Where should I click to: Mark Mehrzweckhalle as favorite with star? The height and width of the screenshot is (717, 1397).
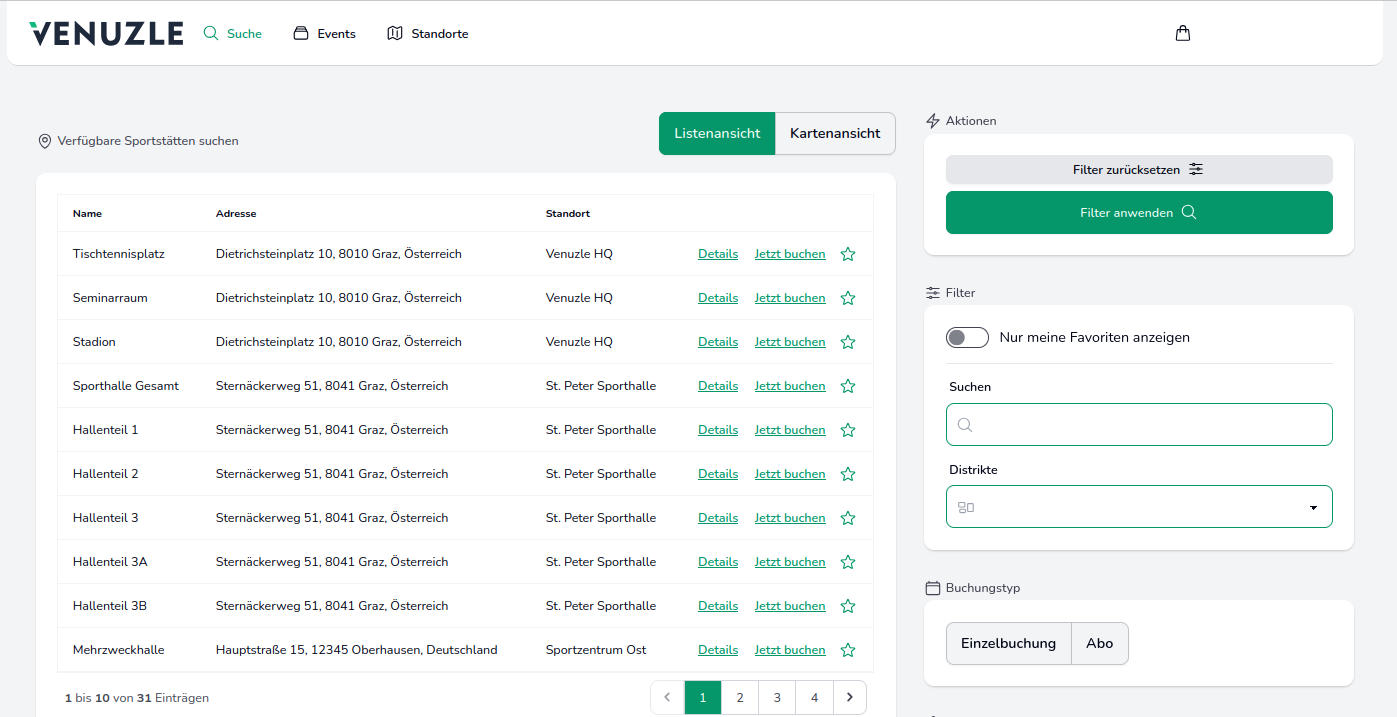click(x=848, y=650)
